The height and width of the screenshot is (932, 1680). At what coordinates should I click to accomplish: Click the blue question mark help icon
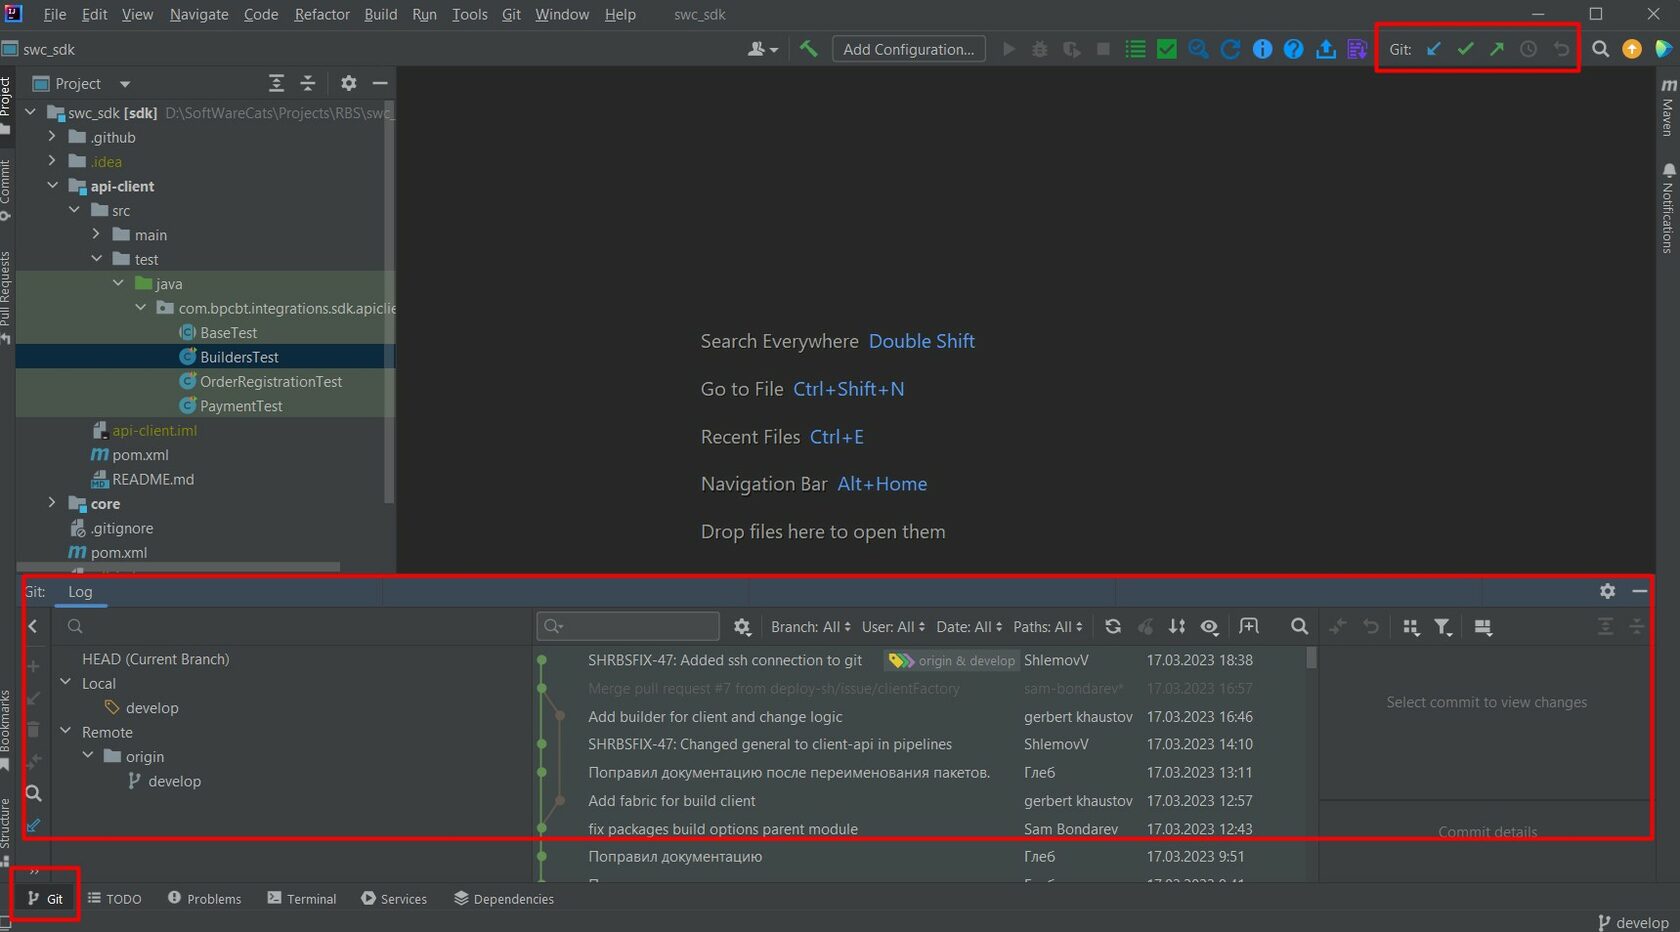(x=1293, y=49)
